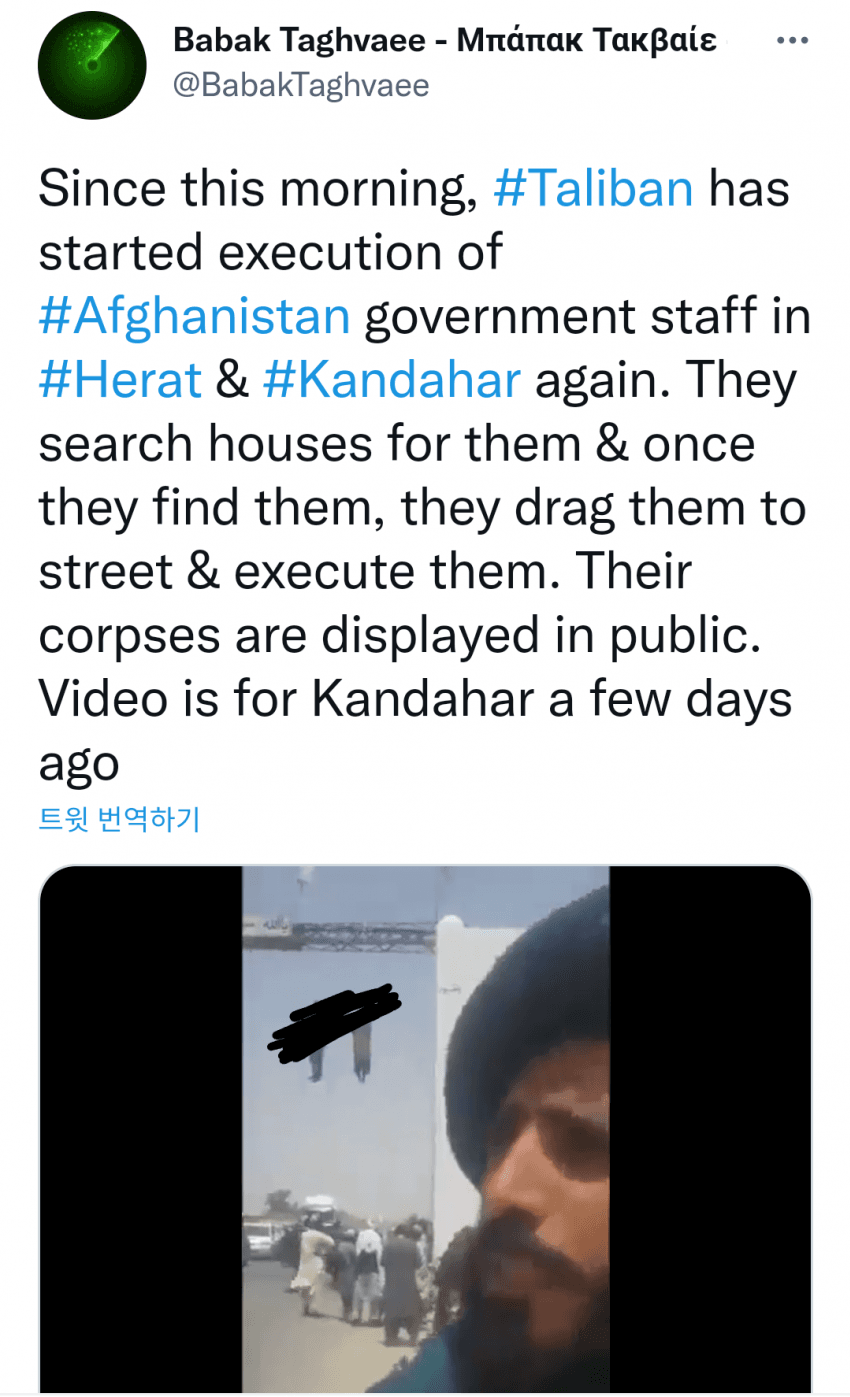
Task: Click the right black bar of video
Action: [x=710, y=1128]
